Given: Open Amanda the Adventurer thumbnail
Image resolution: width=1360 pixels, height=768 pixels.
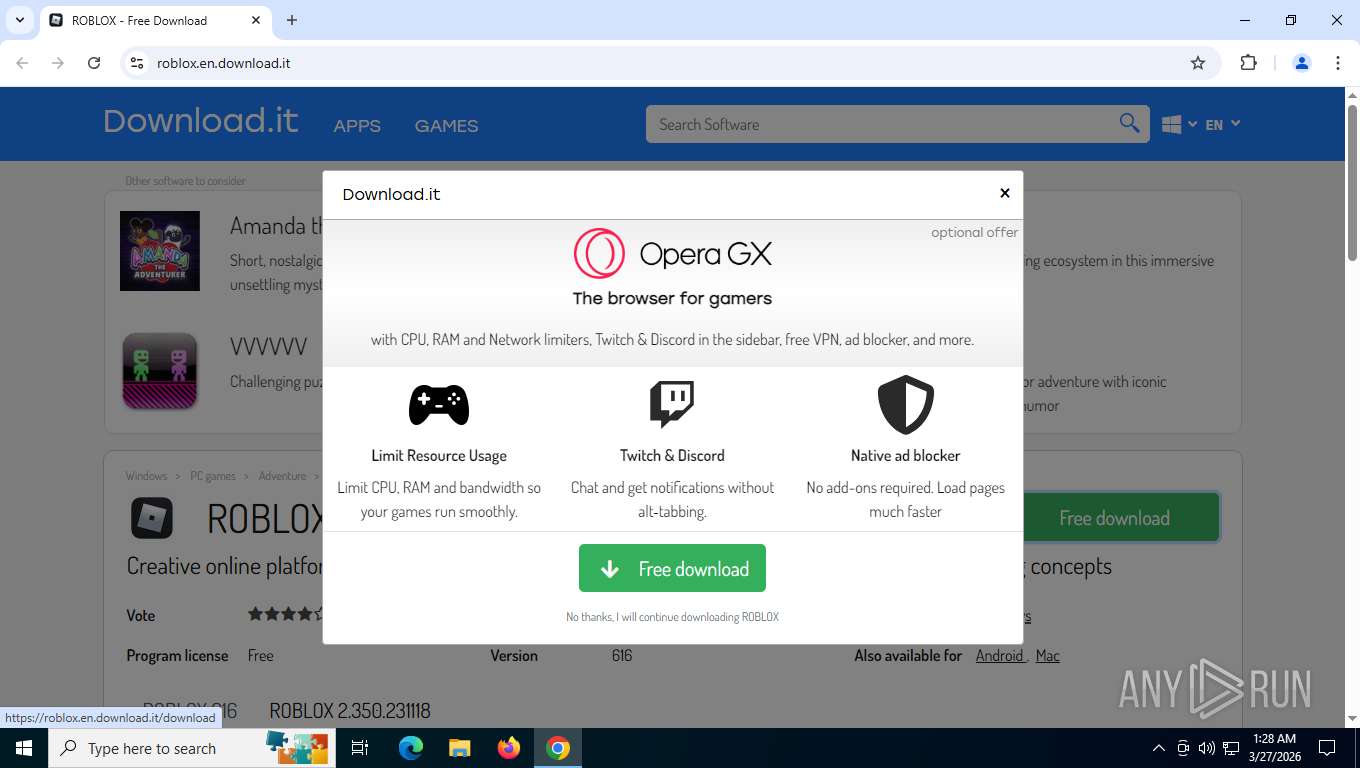Looking at the screenshot, I should (x=160, y=251).
